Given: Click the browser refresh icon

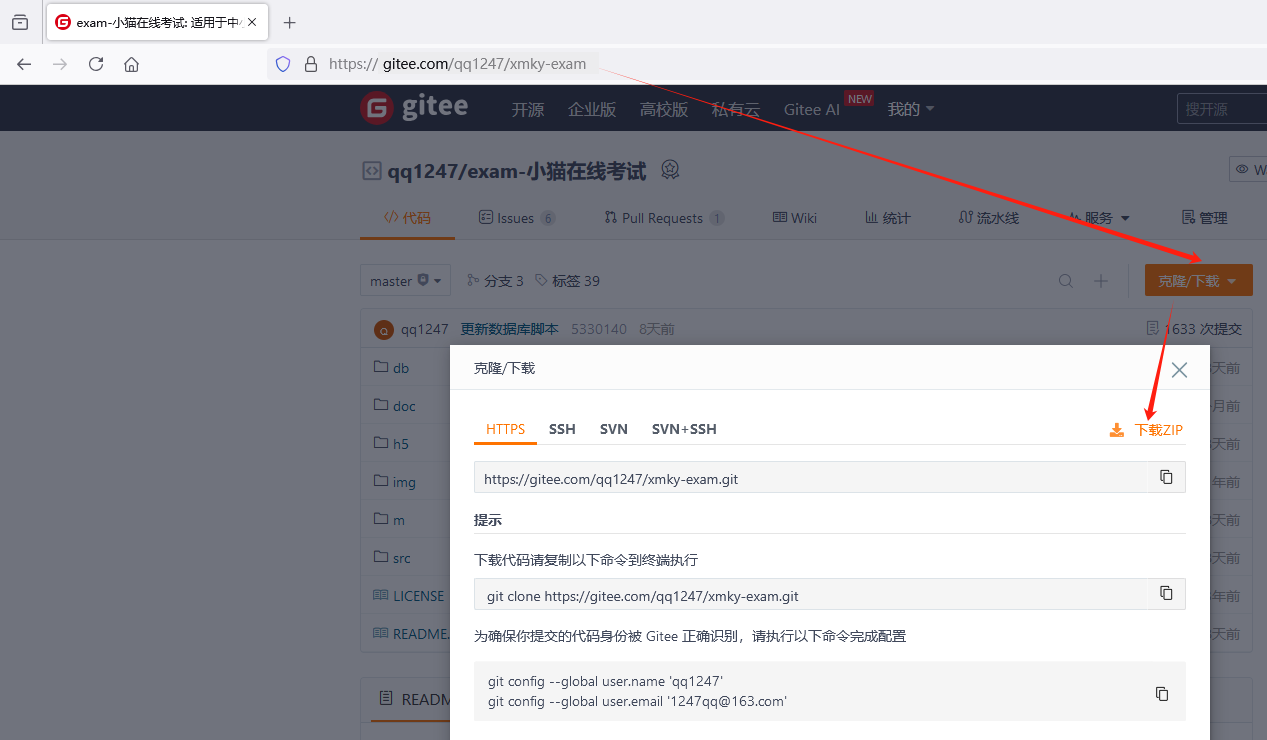Looking at the screenshot, I should pos(95,63).
